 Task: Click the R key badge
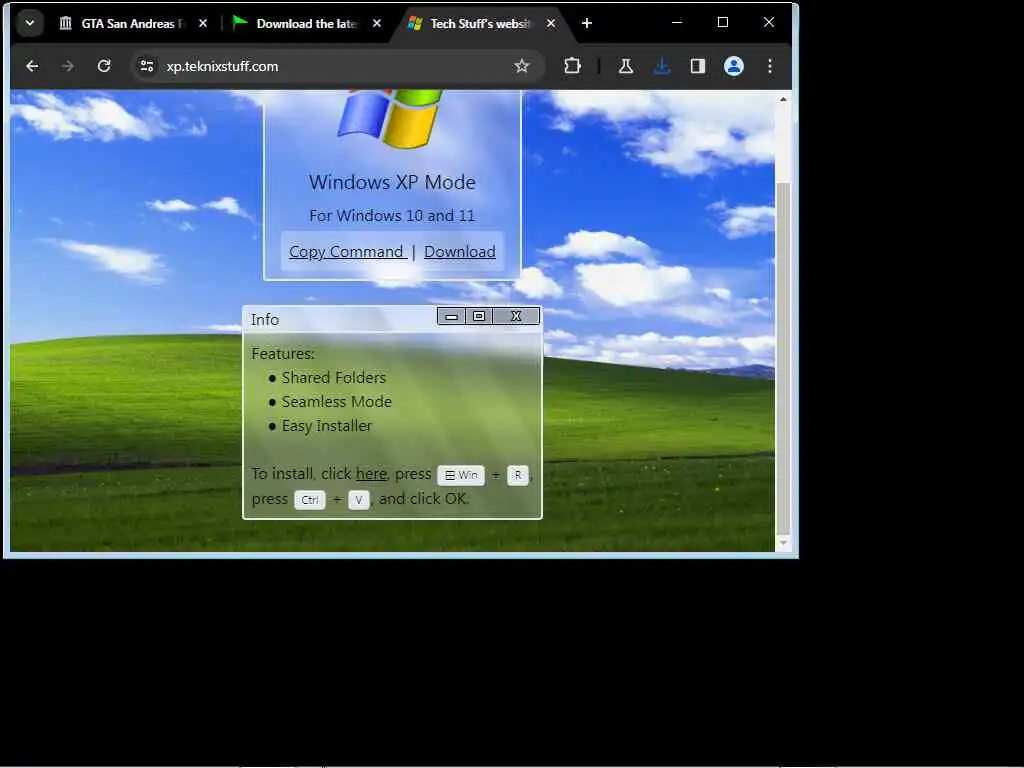point(517,475)
